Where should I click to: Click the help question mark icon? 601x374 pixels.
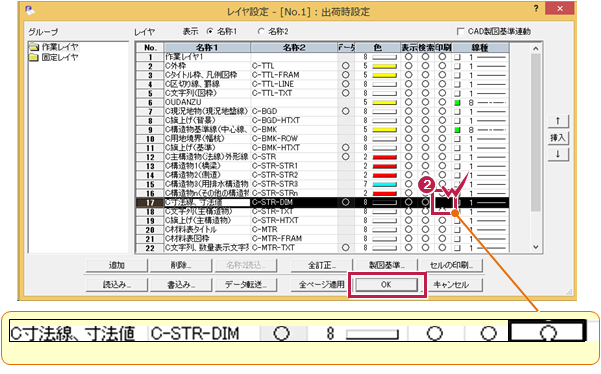point(536,8)
